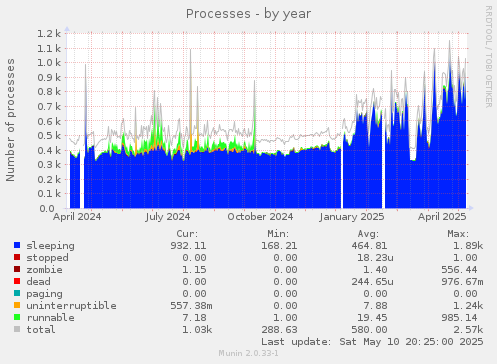Click sleeping maximum value 1.89k
The height and width of the screenshot is (364, 497).
[x=468, y=246]
